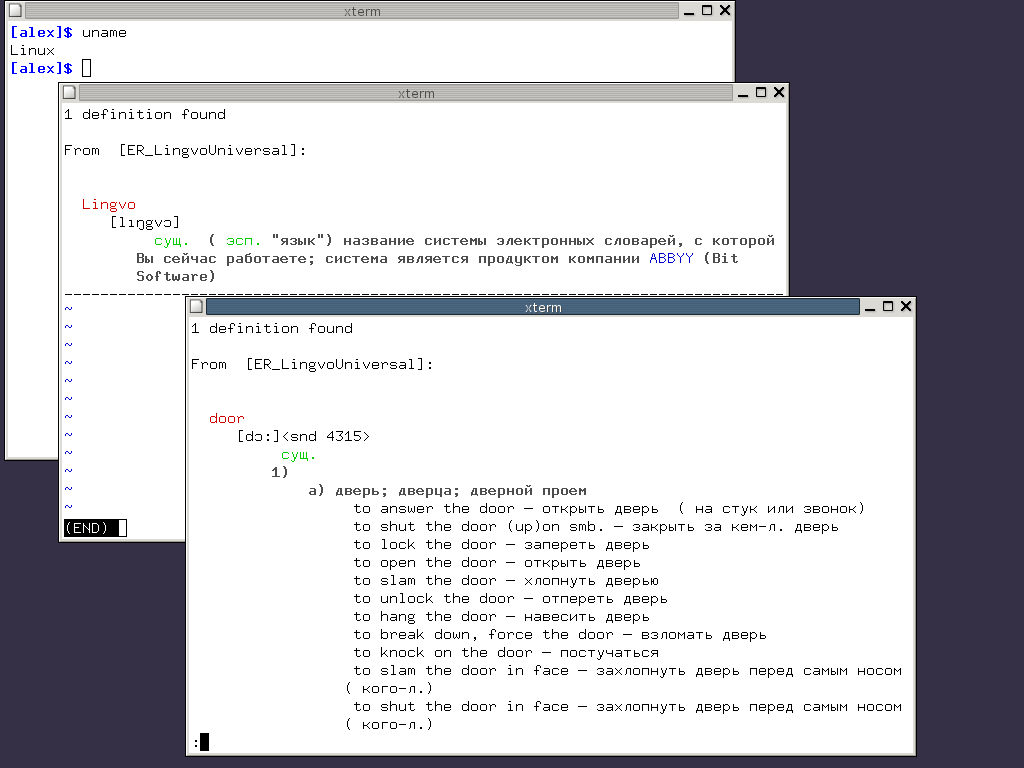Click the ':' pager prompt in the door window
The image size is (1024, 768).
(196, 743)
